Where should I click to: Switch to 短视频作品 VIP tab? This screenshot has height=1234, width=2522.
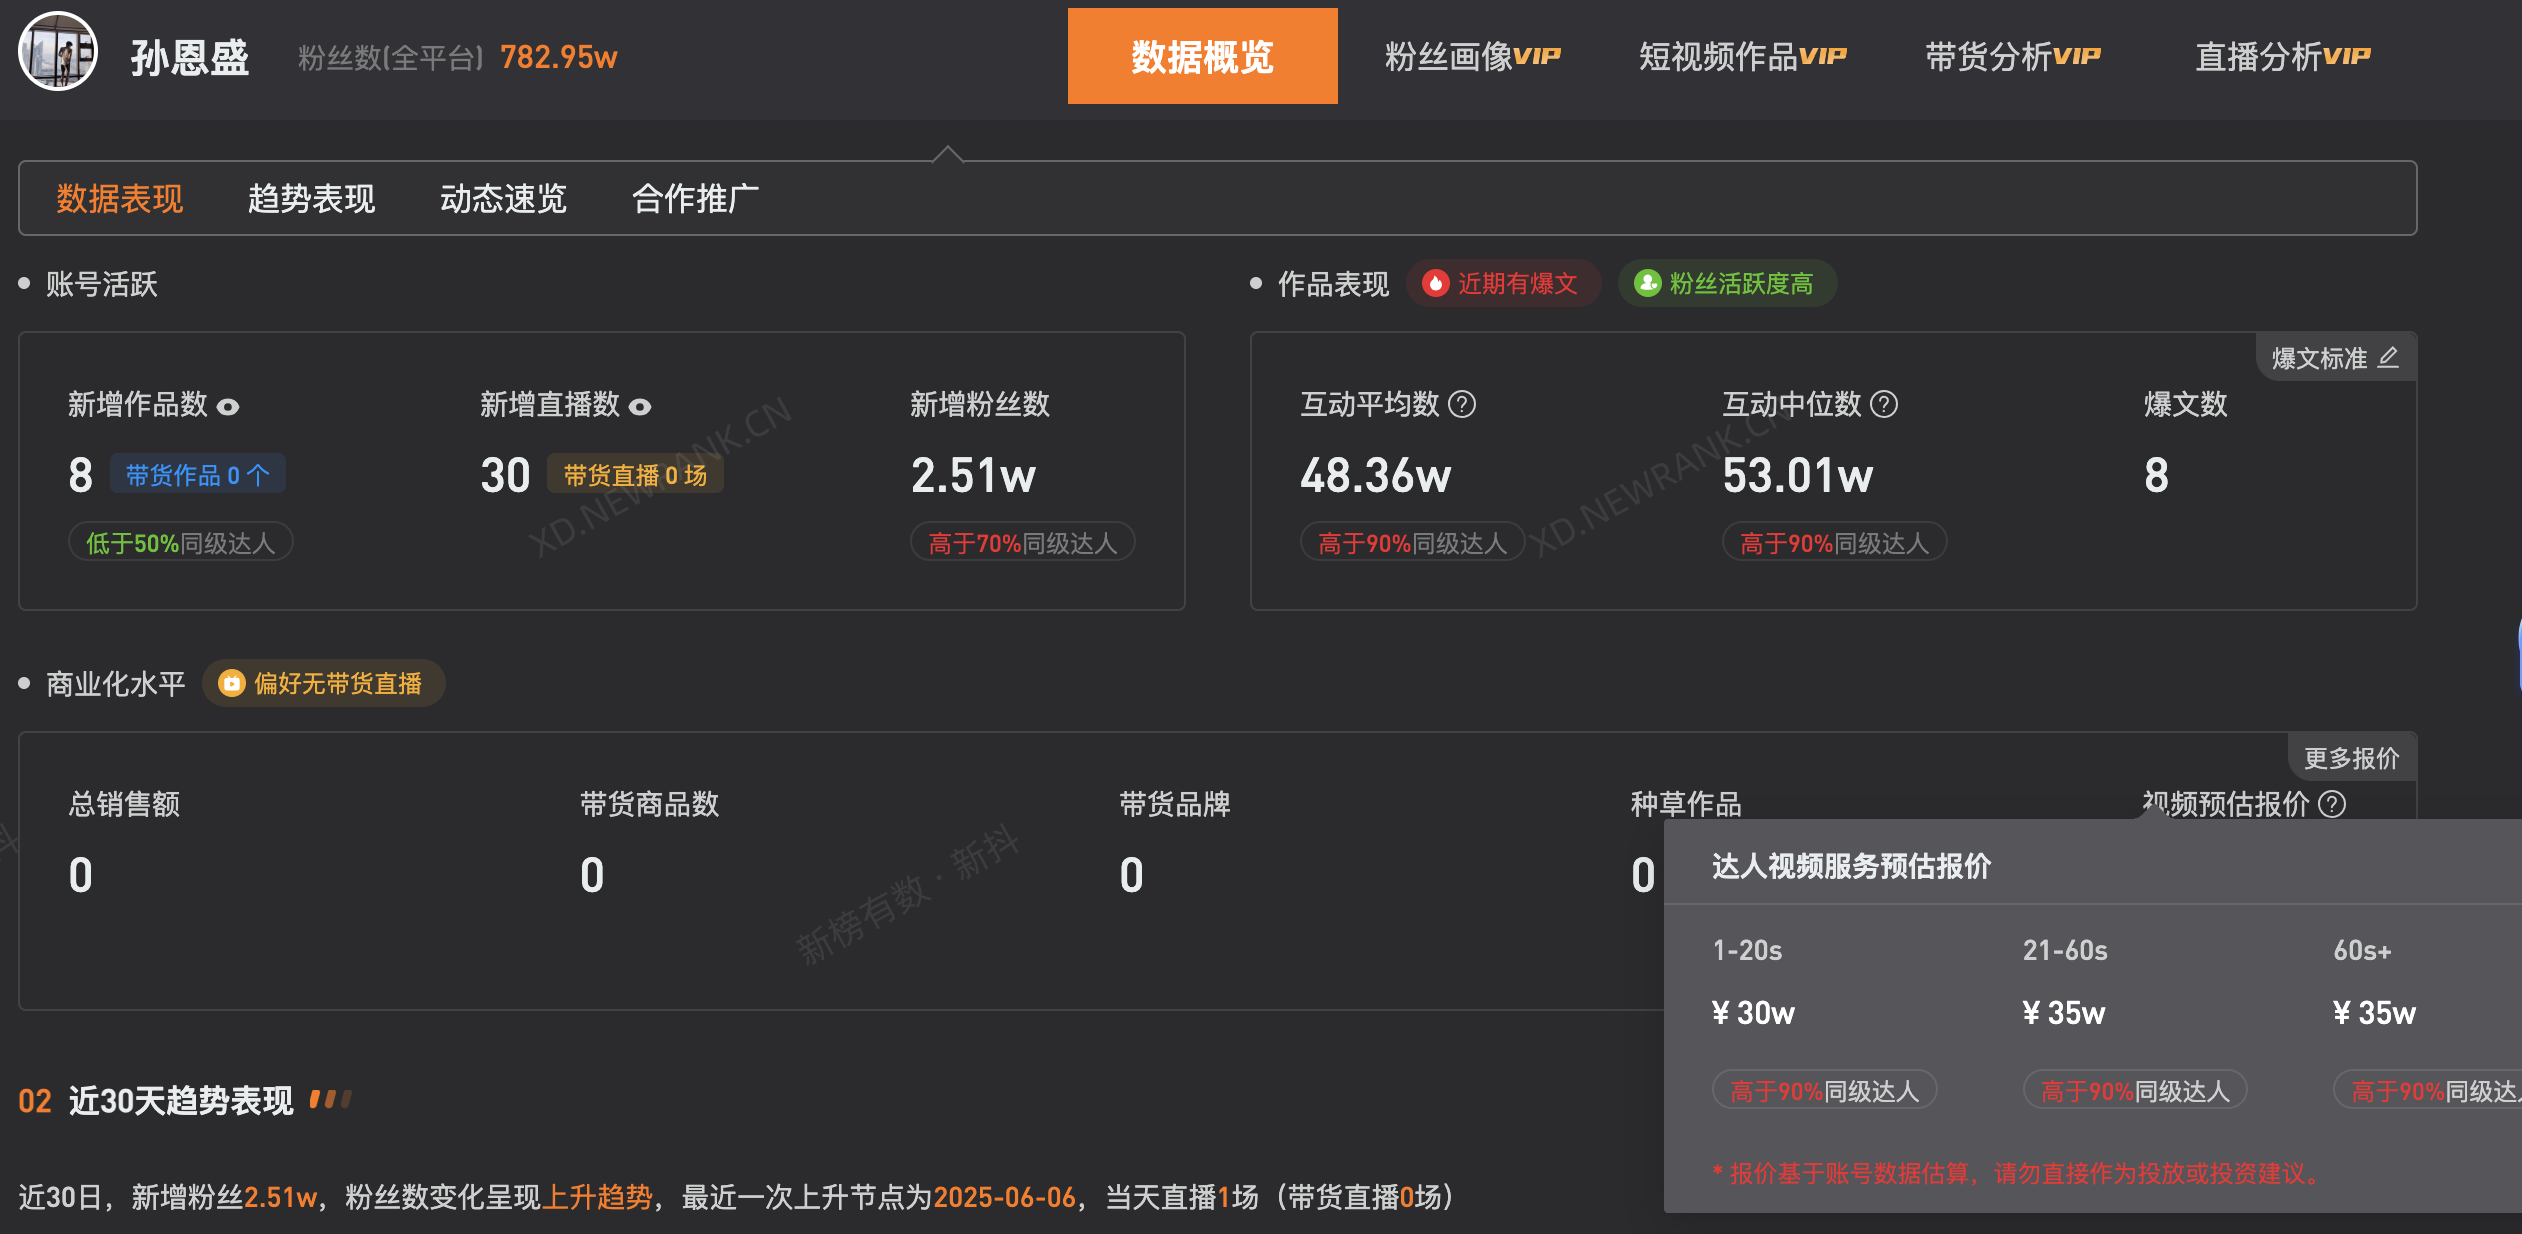pyautogui.click(x=1742, y=56)
